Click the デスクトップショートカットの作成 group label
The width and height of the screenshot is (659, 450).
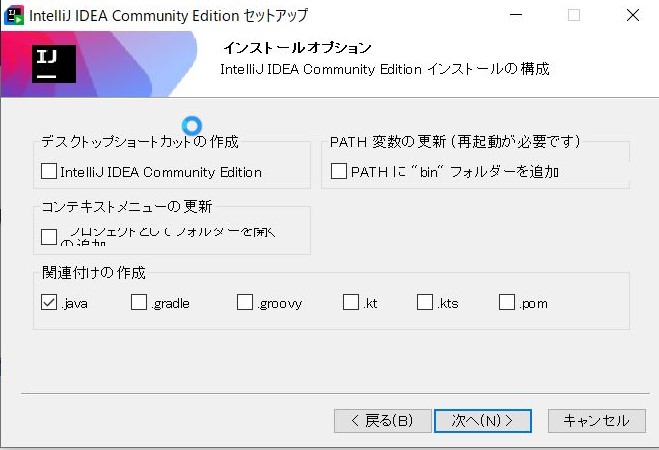[140, 142]
